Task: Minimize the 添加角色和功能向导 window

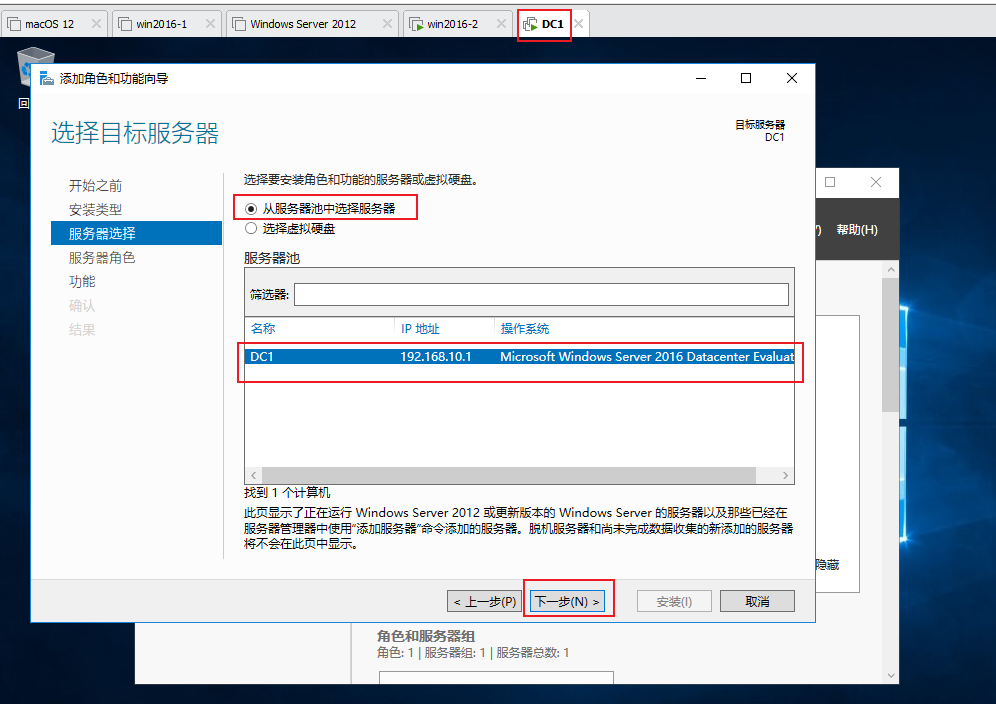Action: coord(701,78)
